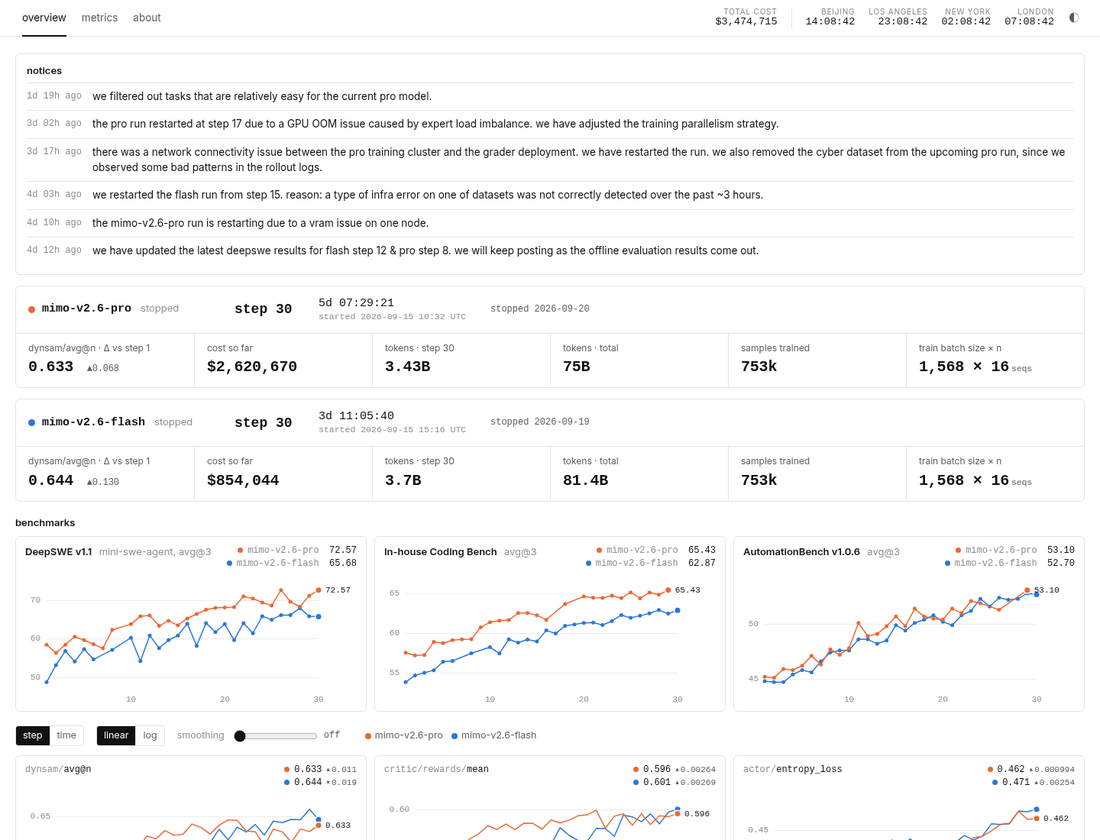Click the flash tokens total 81.4B
The height and width of the screenshot is (840, 1100).
click(x=585, y=480)
